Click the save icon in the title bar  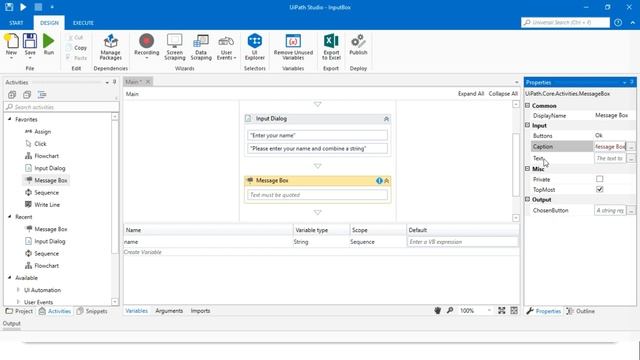(9, 7)
